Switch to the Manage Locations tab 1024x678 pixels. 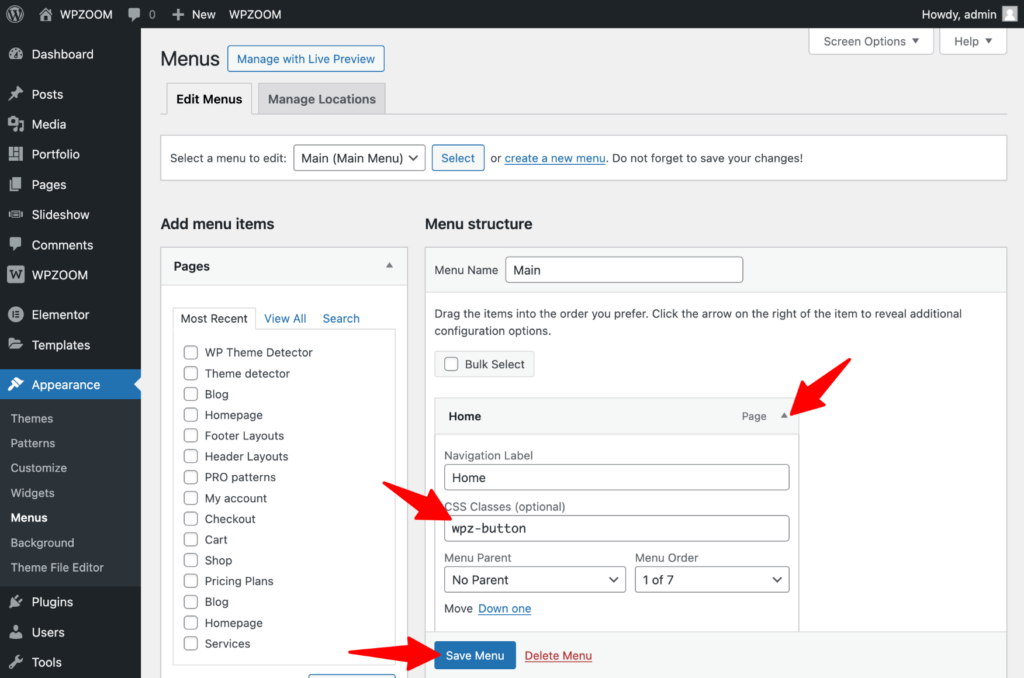coord(321,99)
